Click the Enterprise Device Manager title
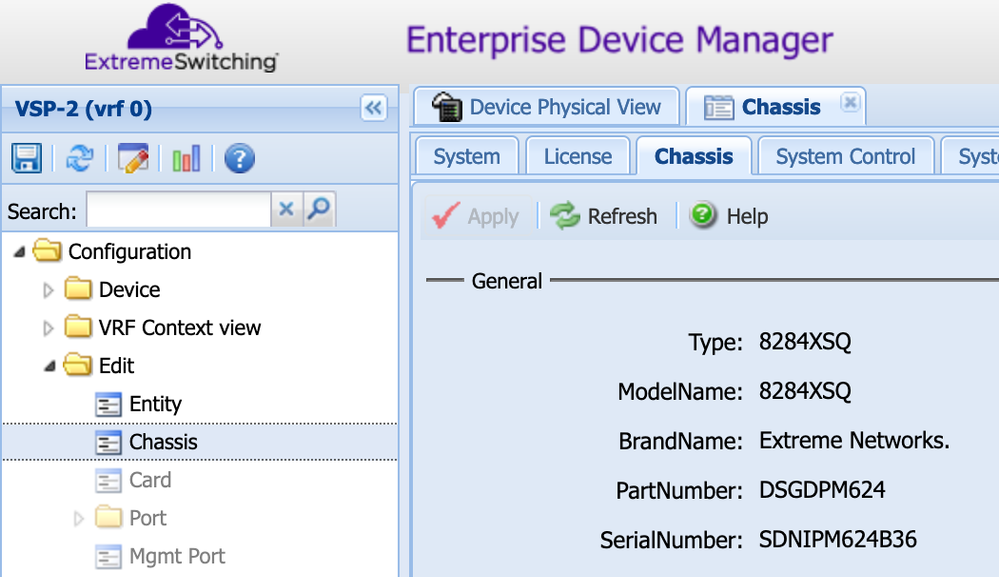 [x=619, y=40]
